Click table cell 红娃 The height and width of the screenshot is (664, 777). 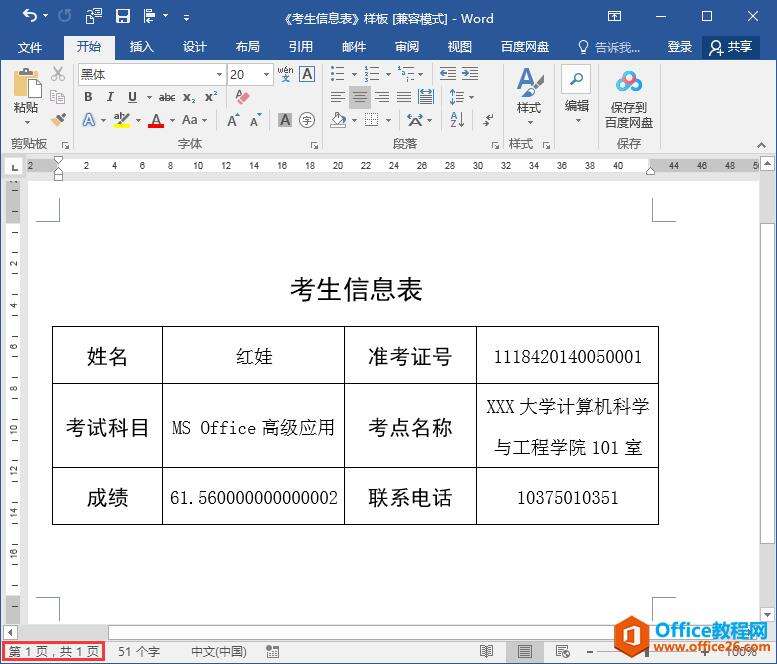pos(254,356)
